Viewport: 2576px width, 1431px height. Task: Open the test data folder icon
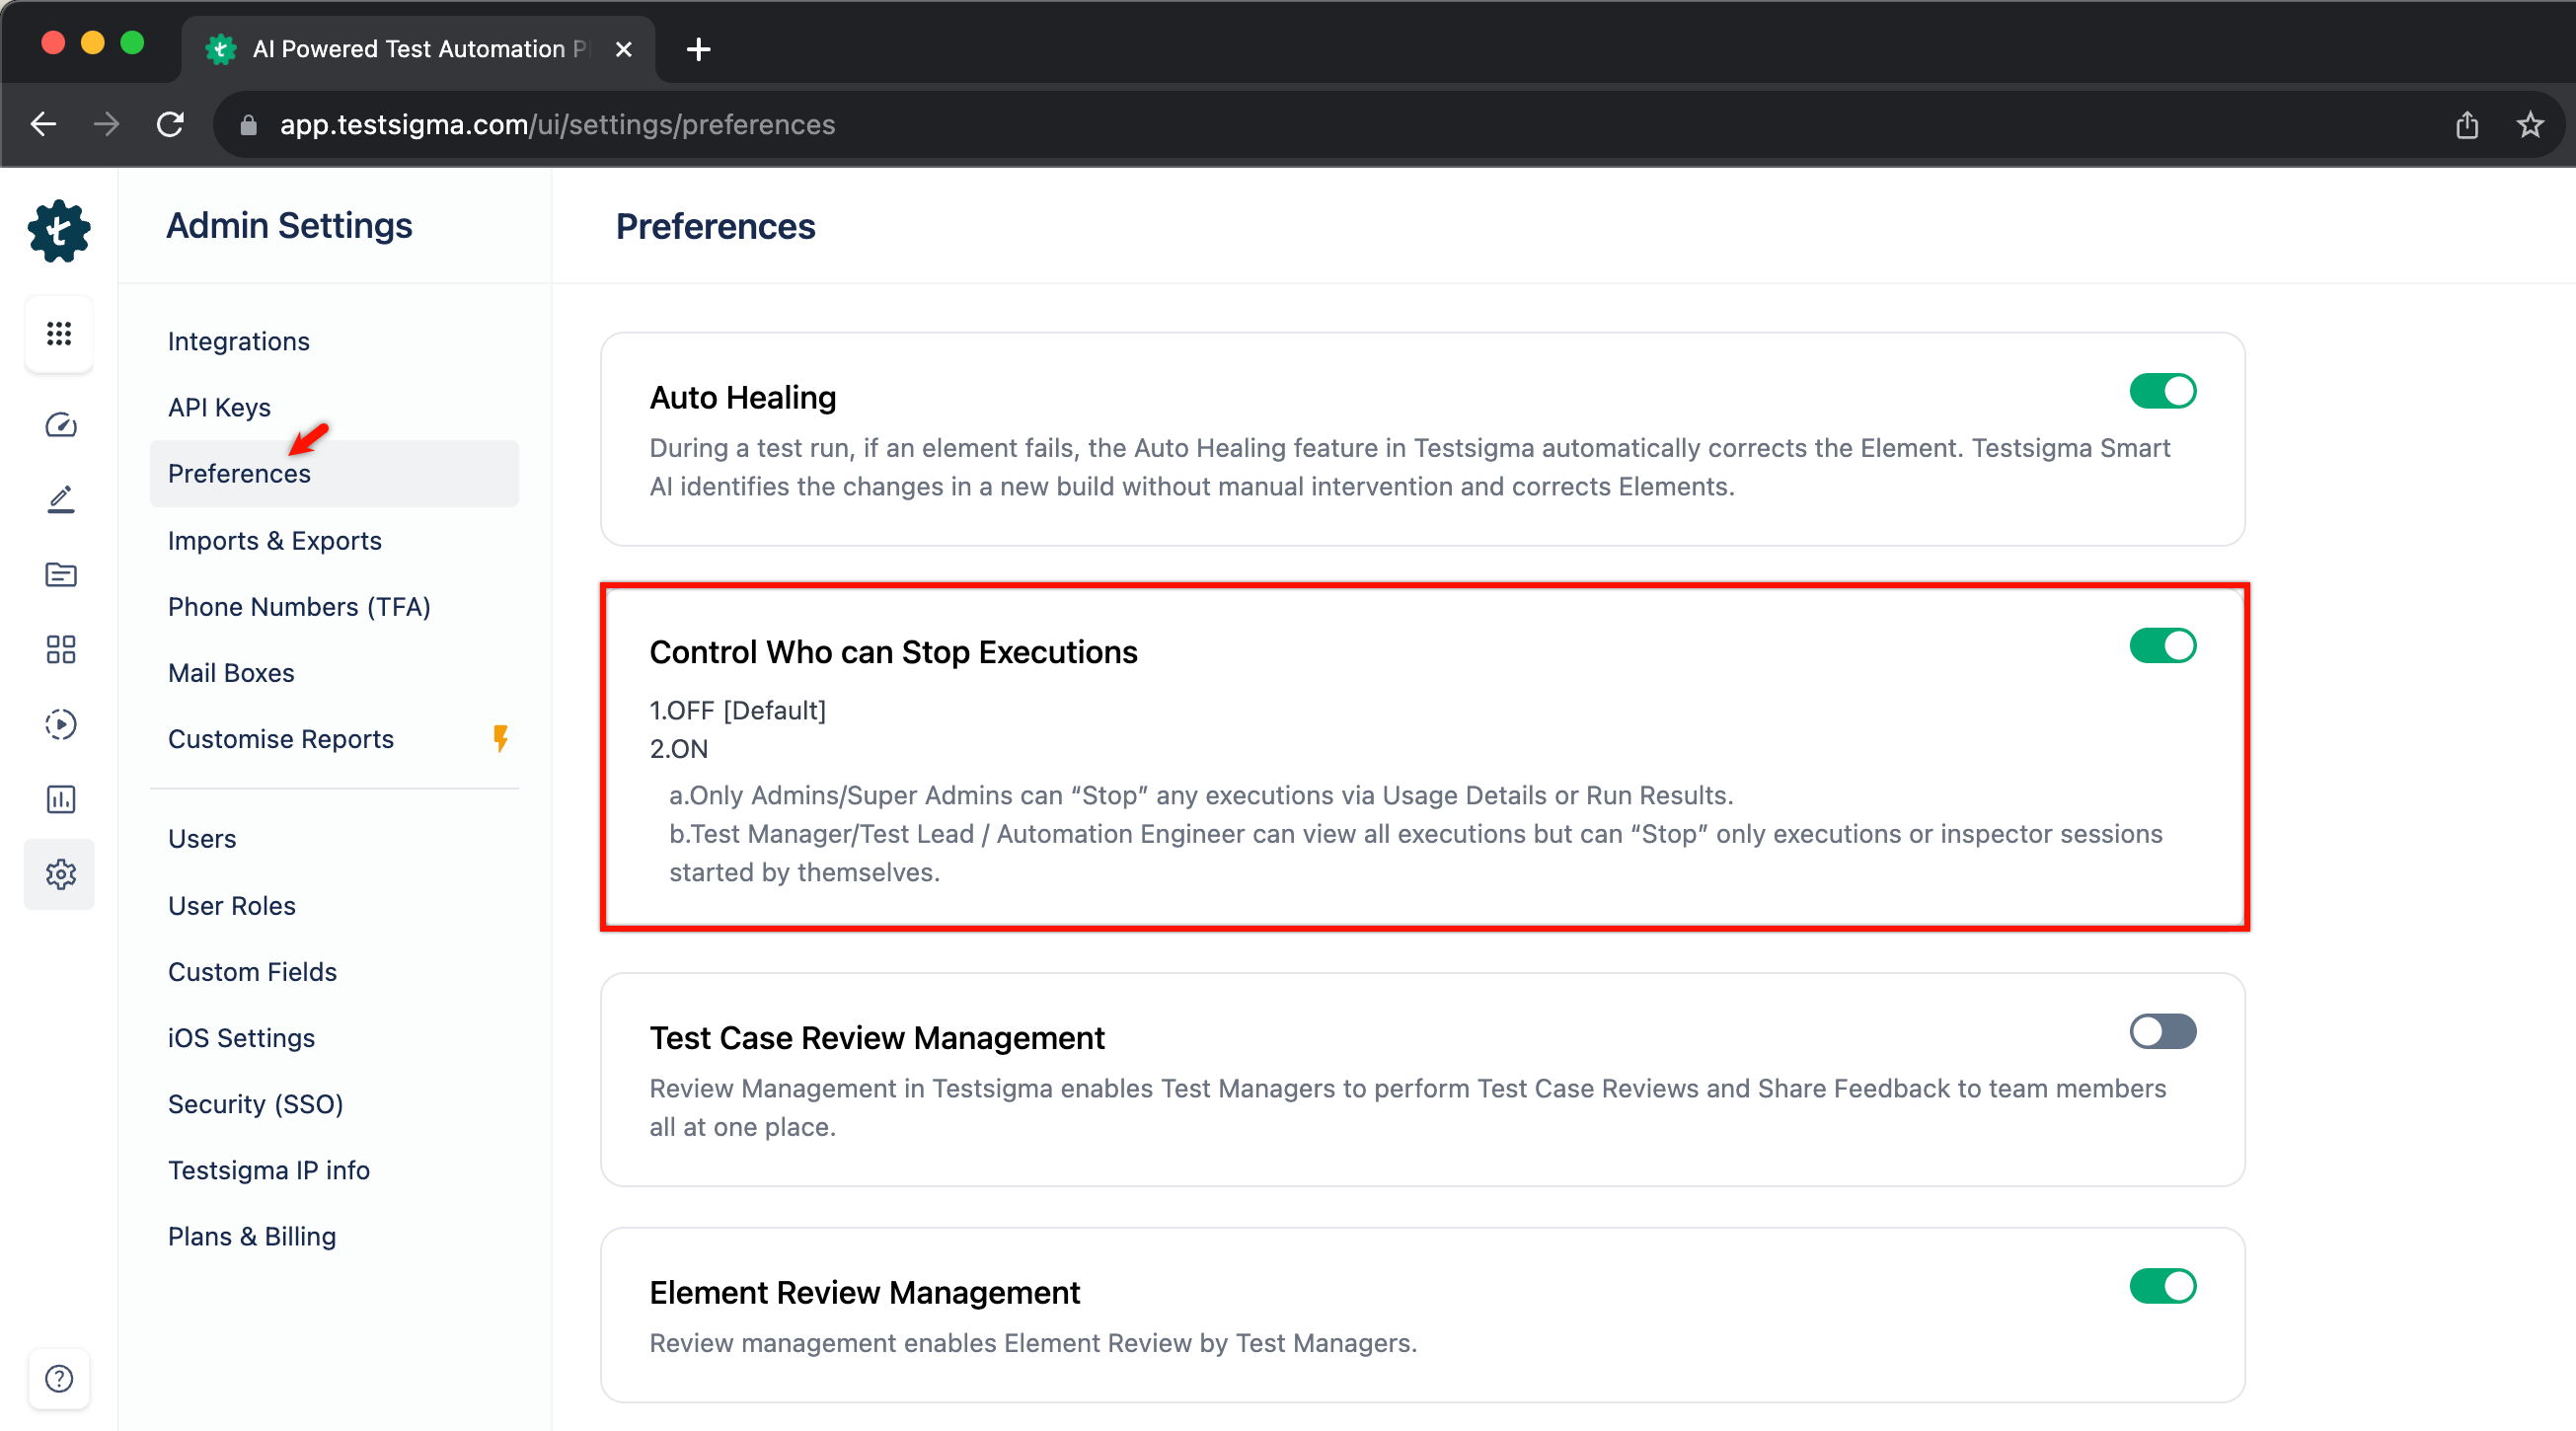tap(60, 574)
